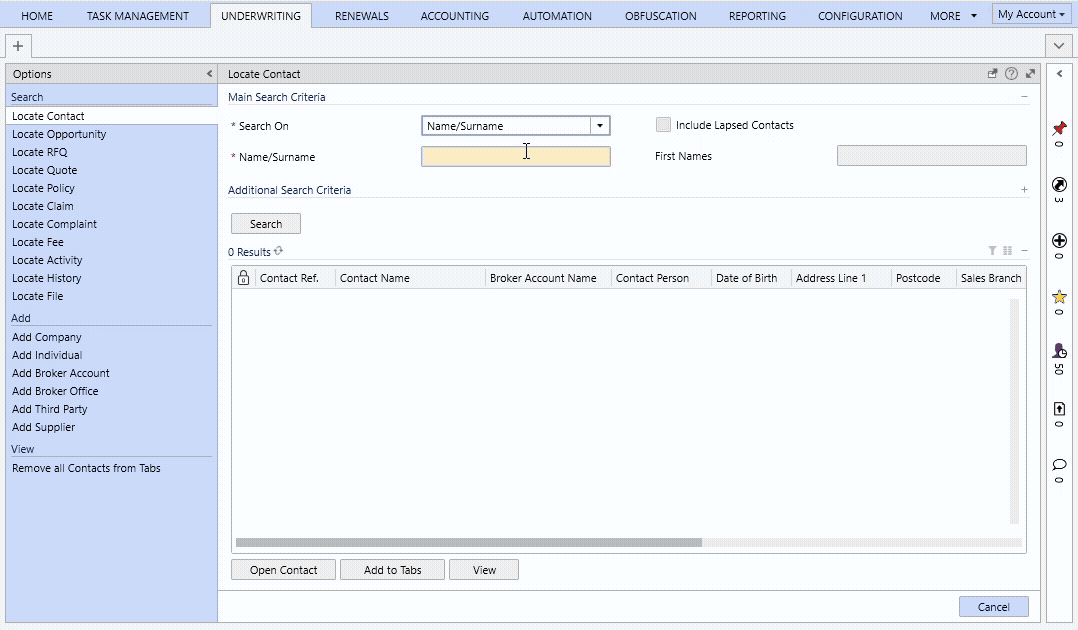Click the results horizontal scrollbar
This screenshot has height=630, width=1078.
pyautogui.click(x=469, y=543)
